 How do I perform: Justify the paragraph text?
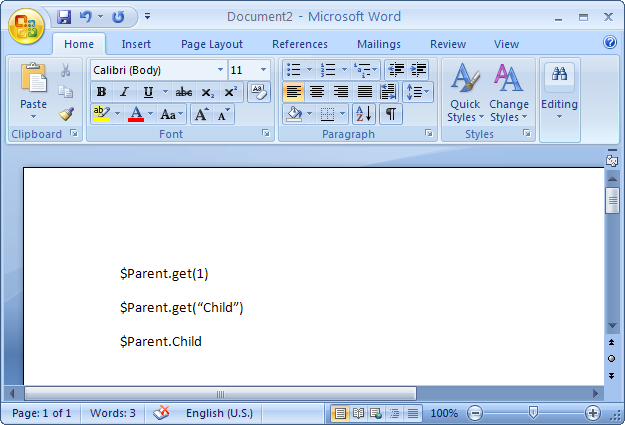[x=364, y=92]
